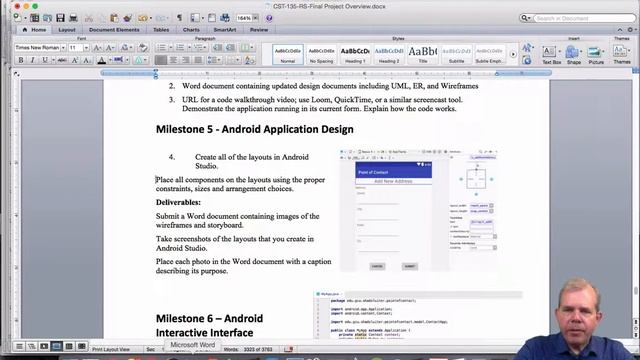
Task: Apply the No Spacing style
Action: pos(321,55)
